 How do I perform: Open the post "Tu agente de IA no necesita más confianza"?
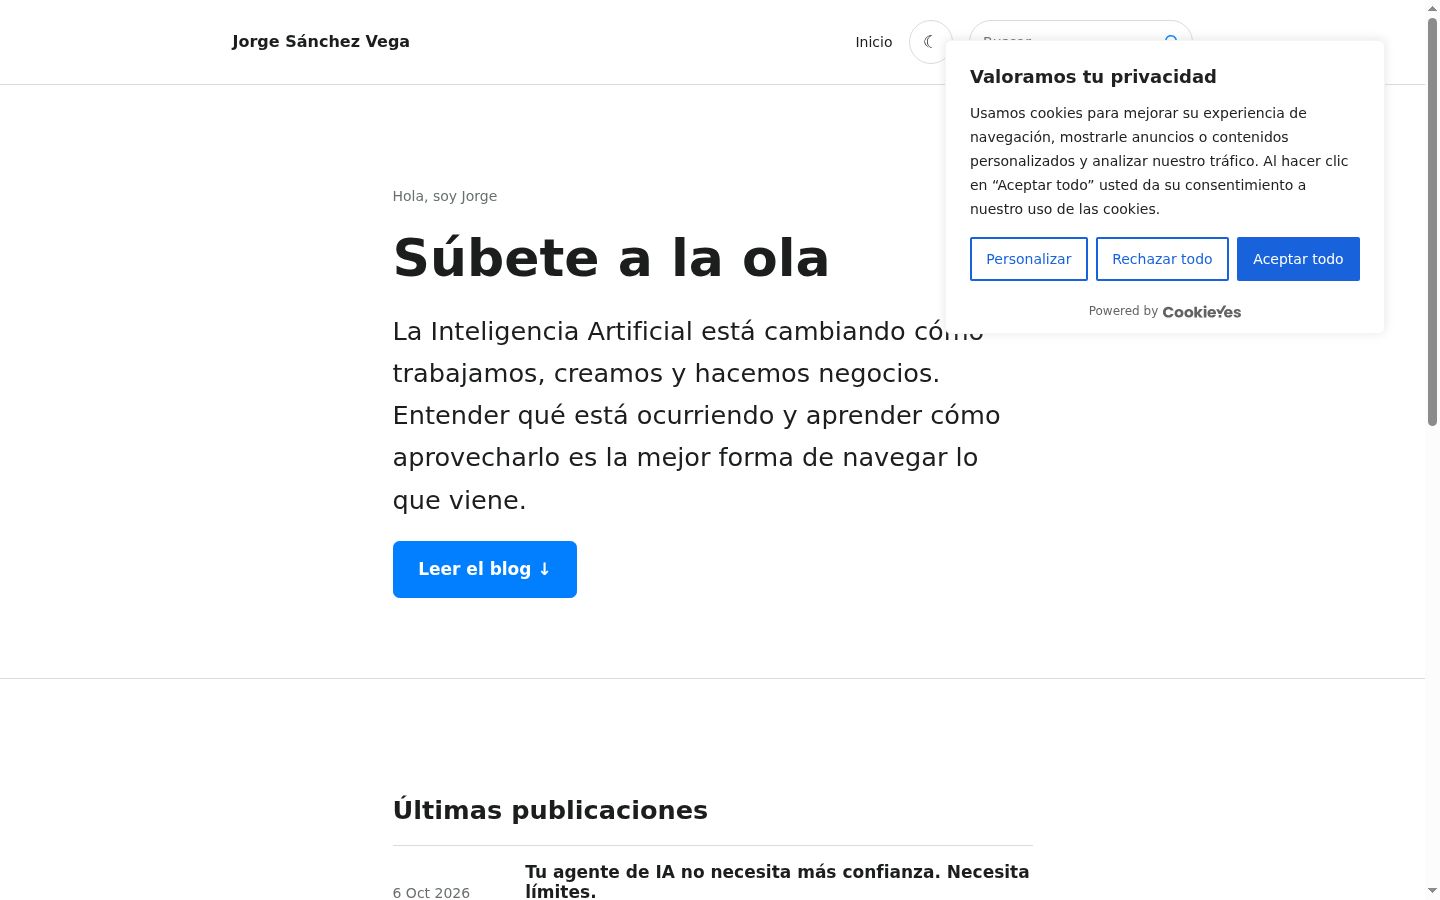pyautogui.click(x=777, y=881)
